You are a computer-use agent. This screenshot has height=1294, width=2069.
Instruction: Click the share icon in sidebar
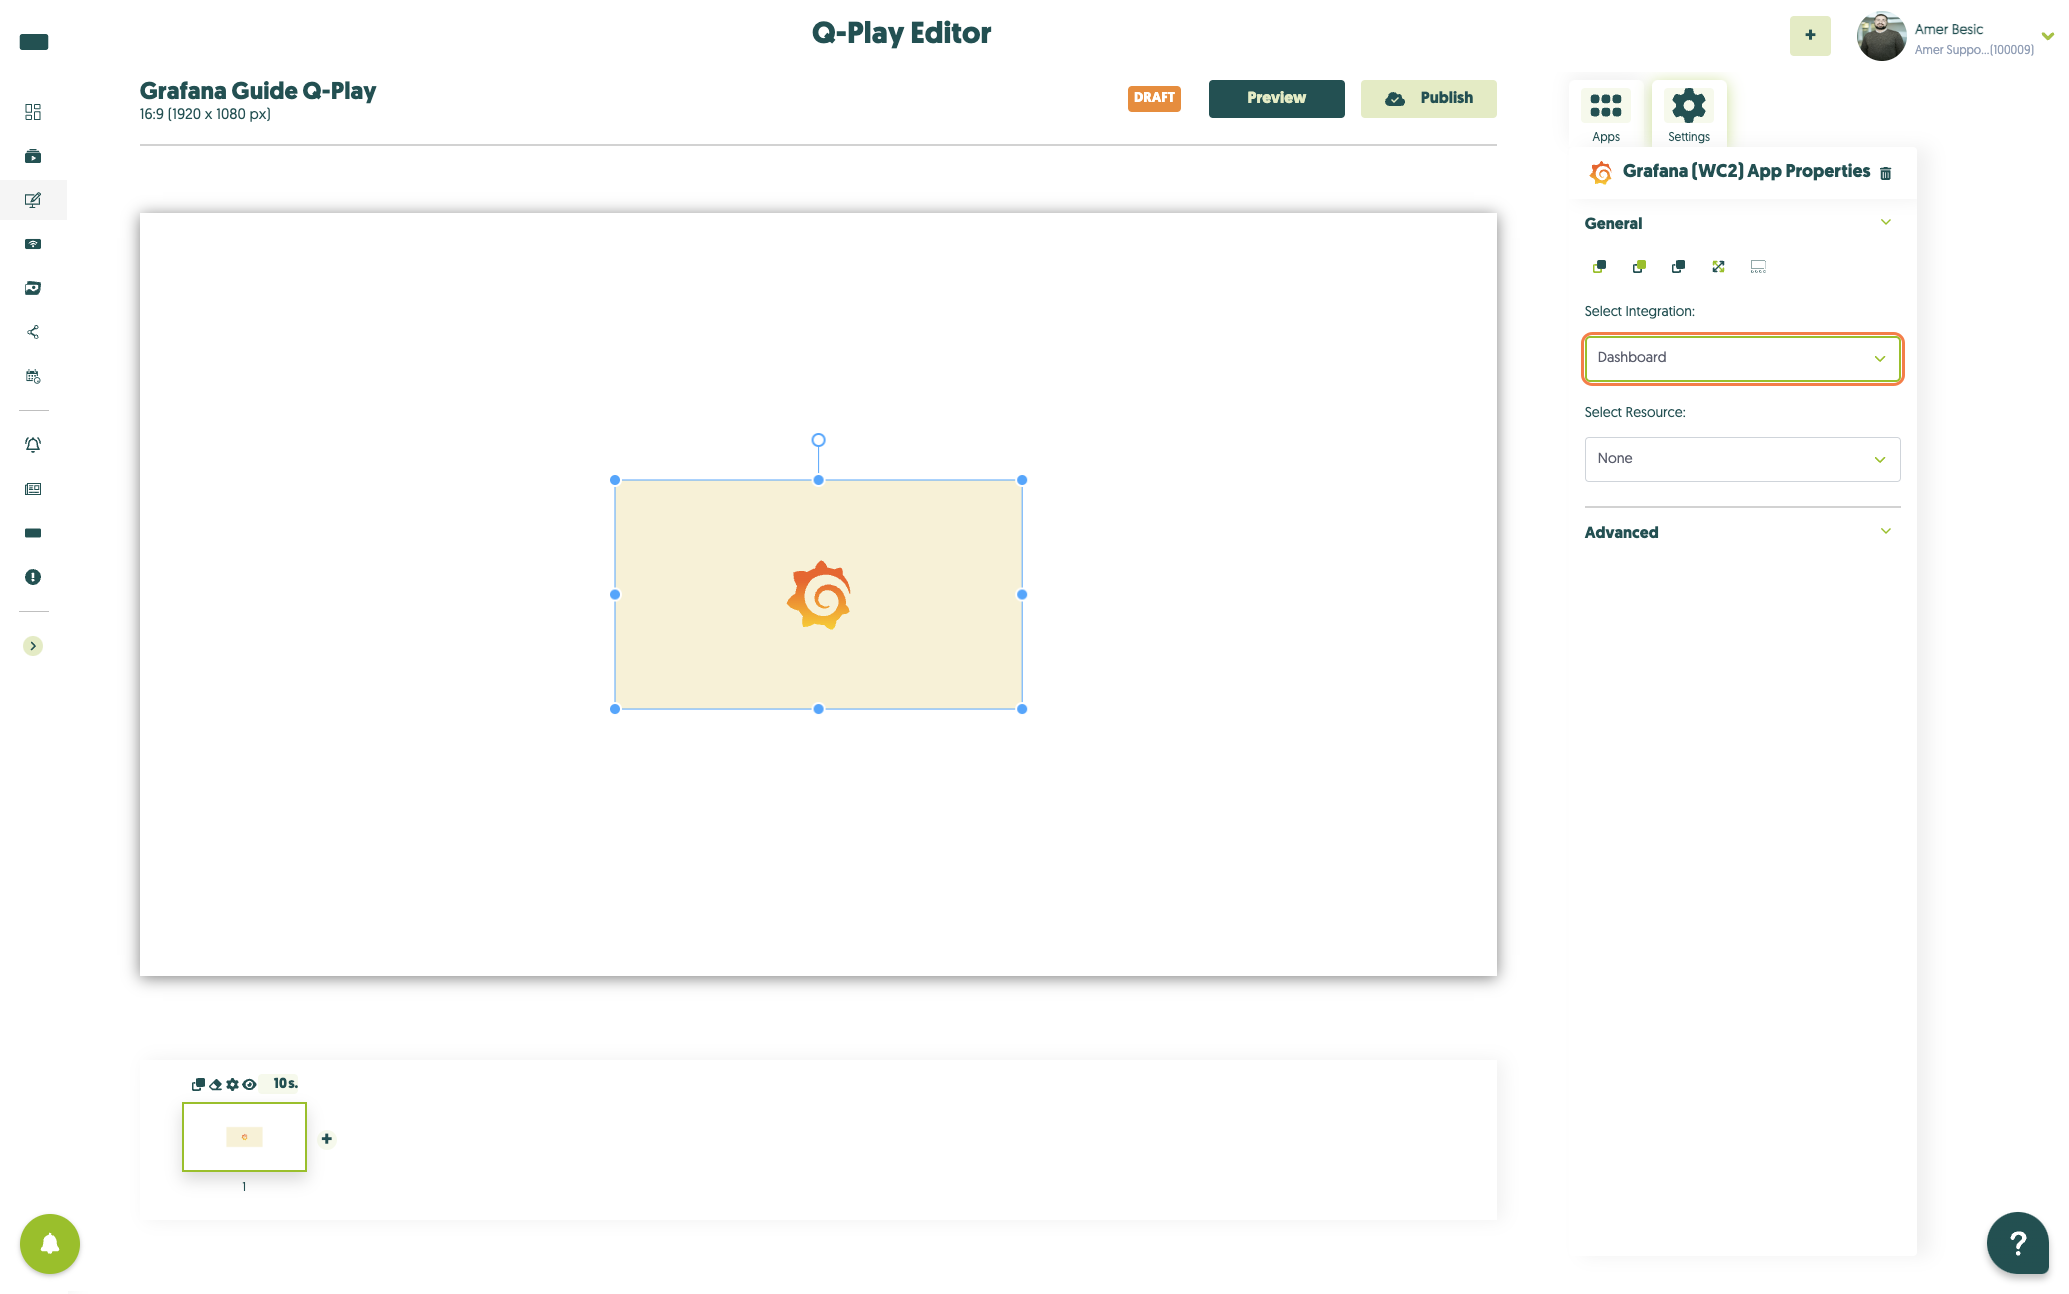pos(33,332)
